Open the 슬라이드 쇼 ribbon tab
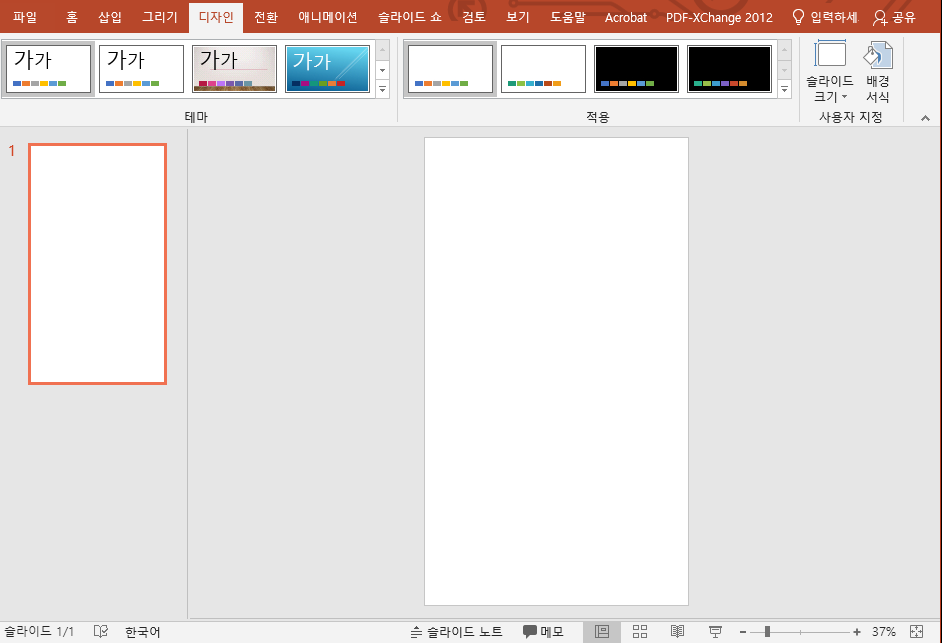 [x=410, y=17]
